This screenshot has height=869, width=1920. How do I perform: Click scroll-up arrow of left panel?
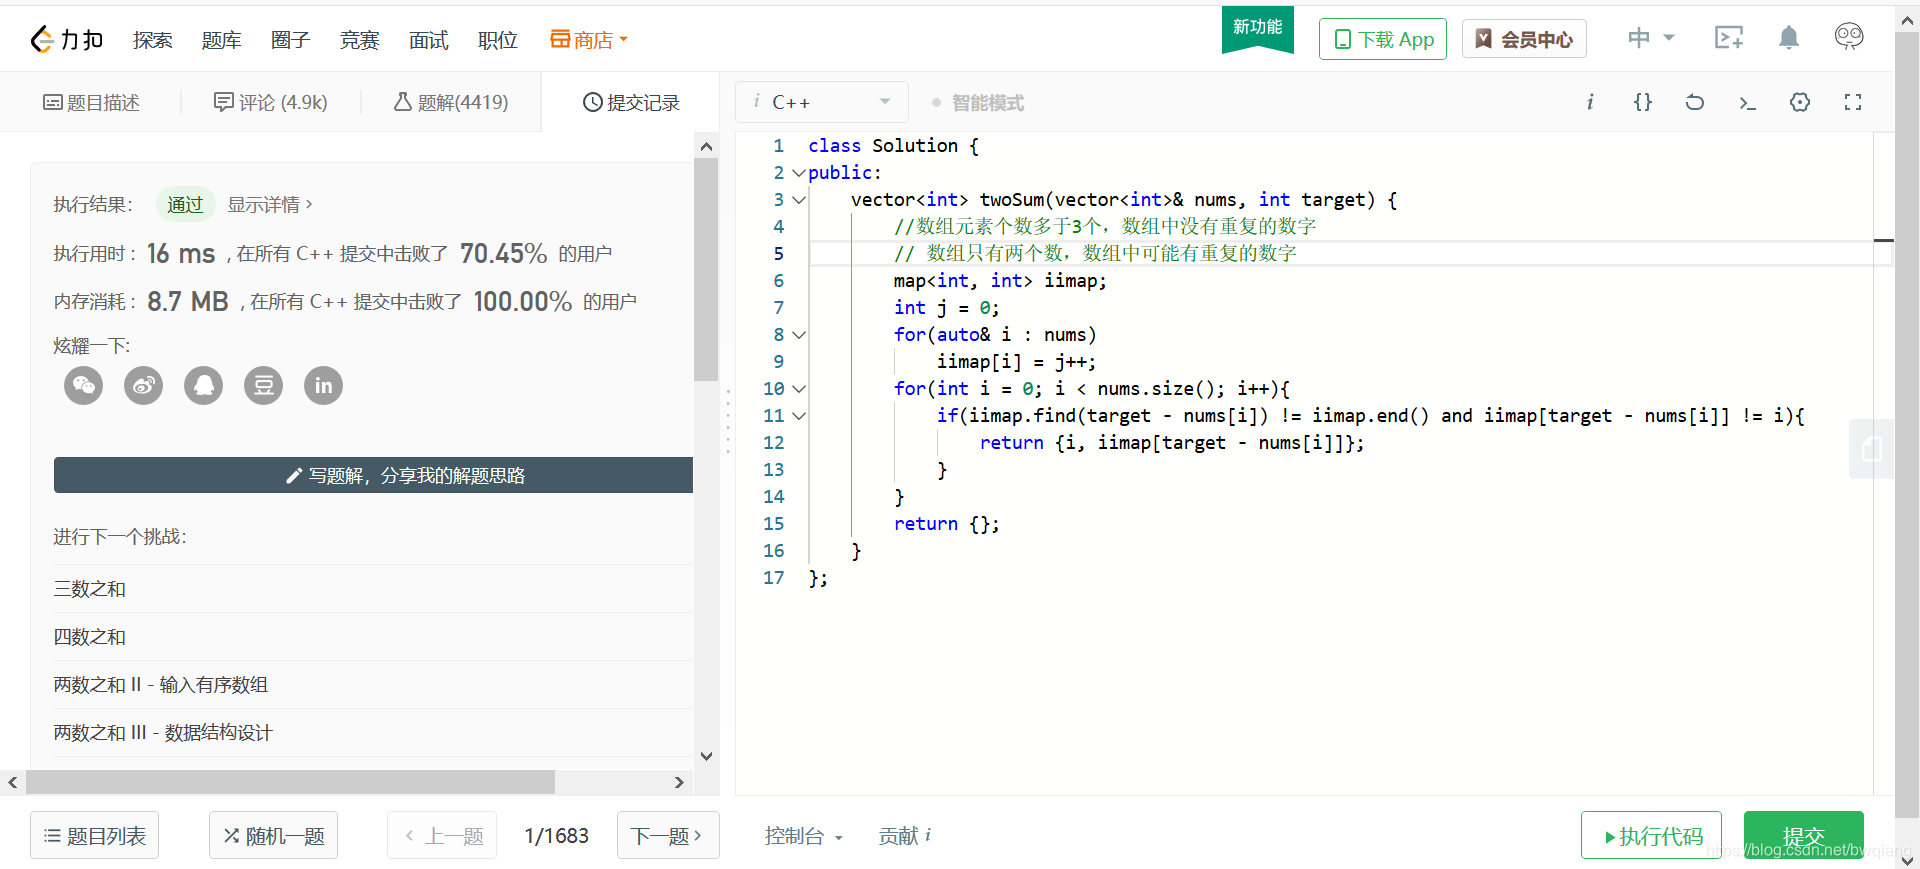point(707,146)
